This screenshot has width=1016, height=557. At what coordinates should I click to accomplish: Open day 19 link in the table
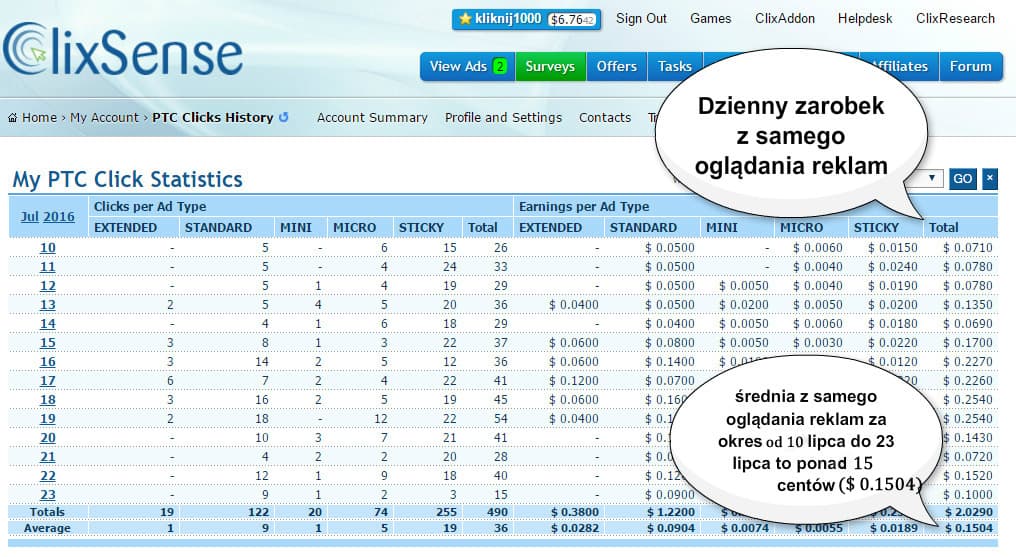point(48,419)
